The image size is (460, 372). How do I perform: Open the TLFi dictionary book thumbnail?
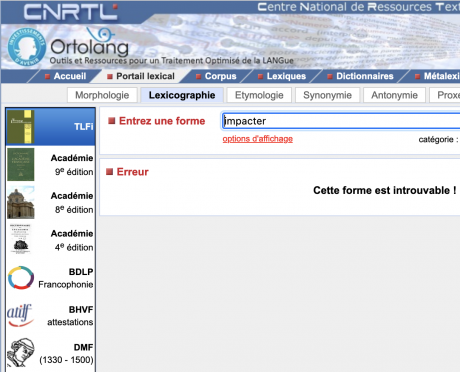[21, 127]
